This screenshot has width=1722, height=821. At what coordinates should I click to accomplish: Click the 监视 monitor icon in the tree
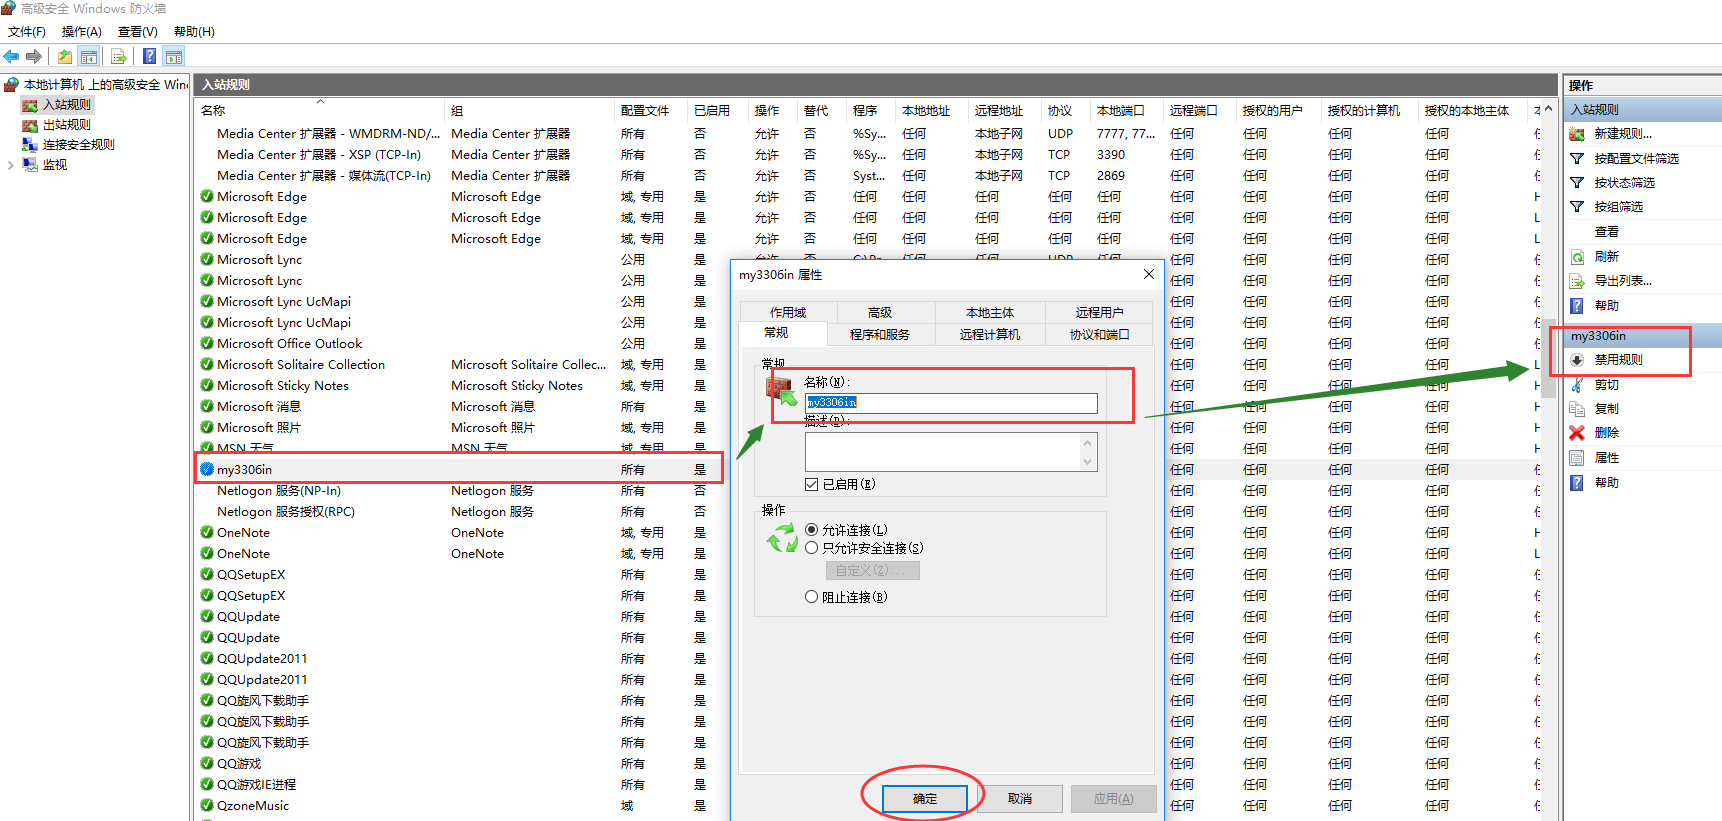(x=30, y=164)
